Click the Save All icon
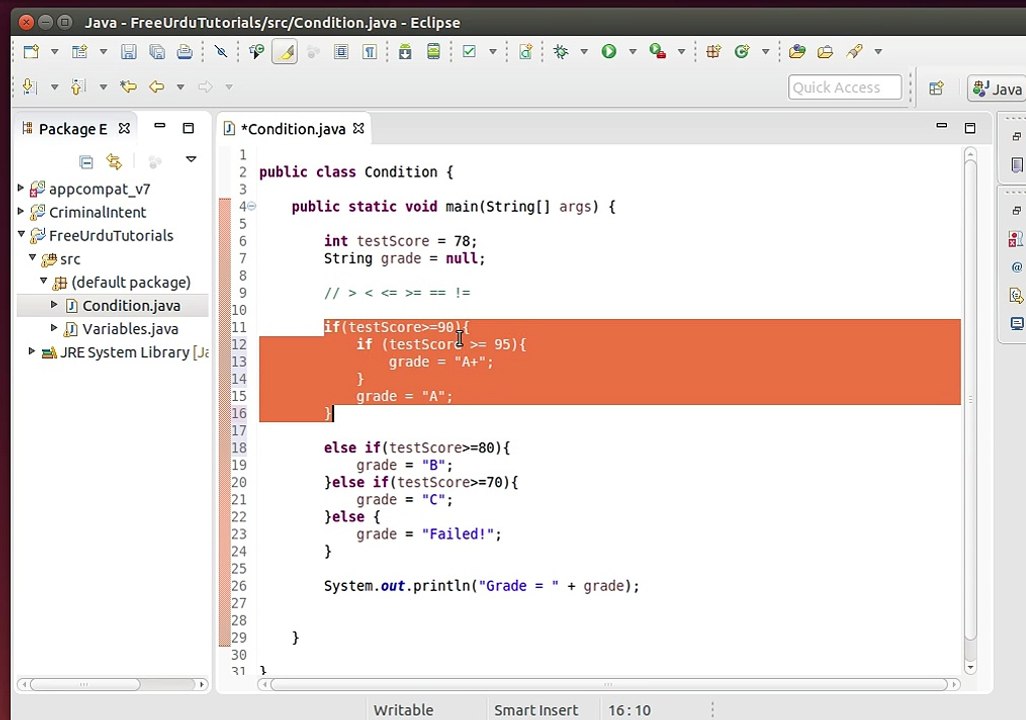This screenshot has width=1026, height=720. [x=156, y=51]
